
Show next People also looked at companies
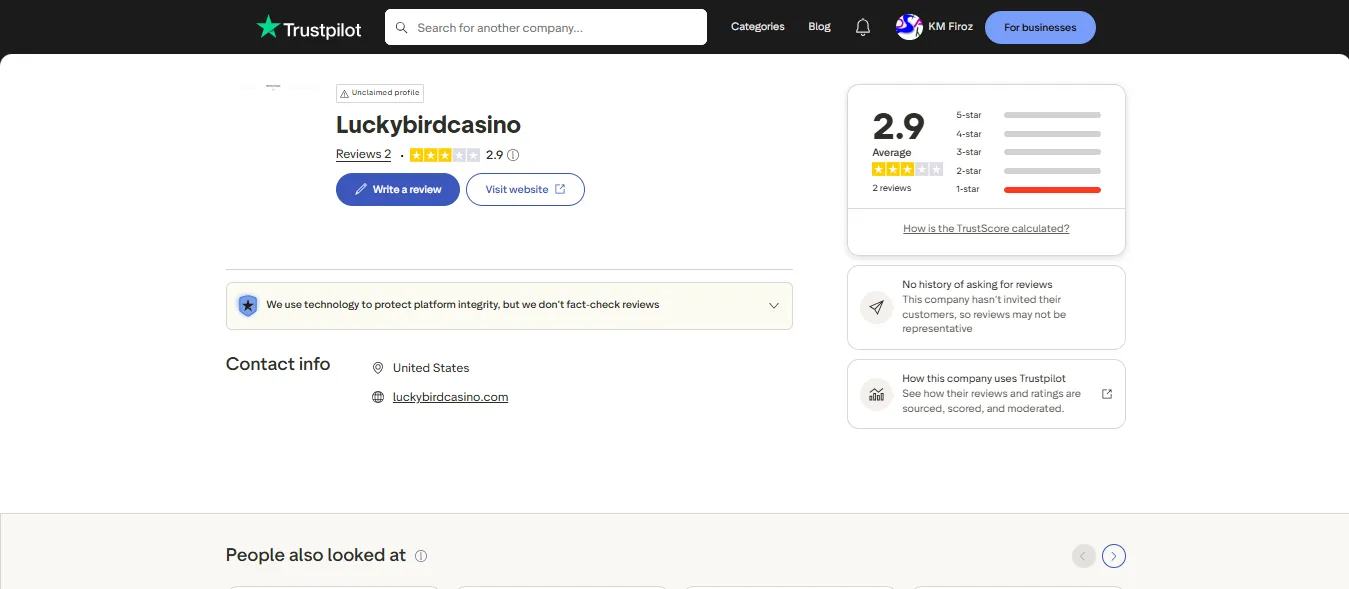pos(1114,556)
